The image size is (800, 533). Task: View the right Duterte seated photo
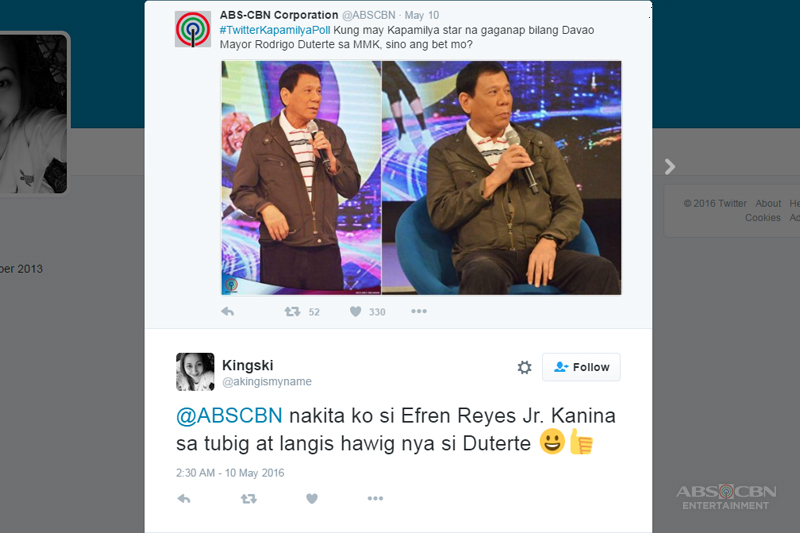coord(502,177)
